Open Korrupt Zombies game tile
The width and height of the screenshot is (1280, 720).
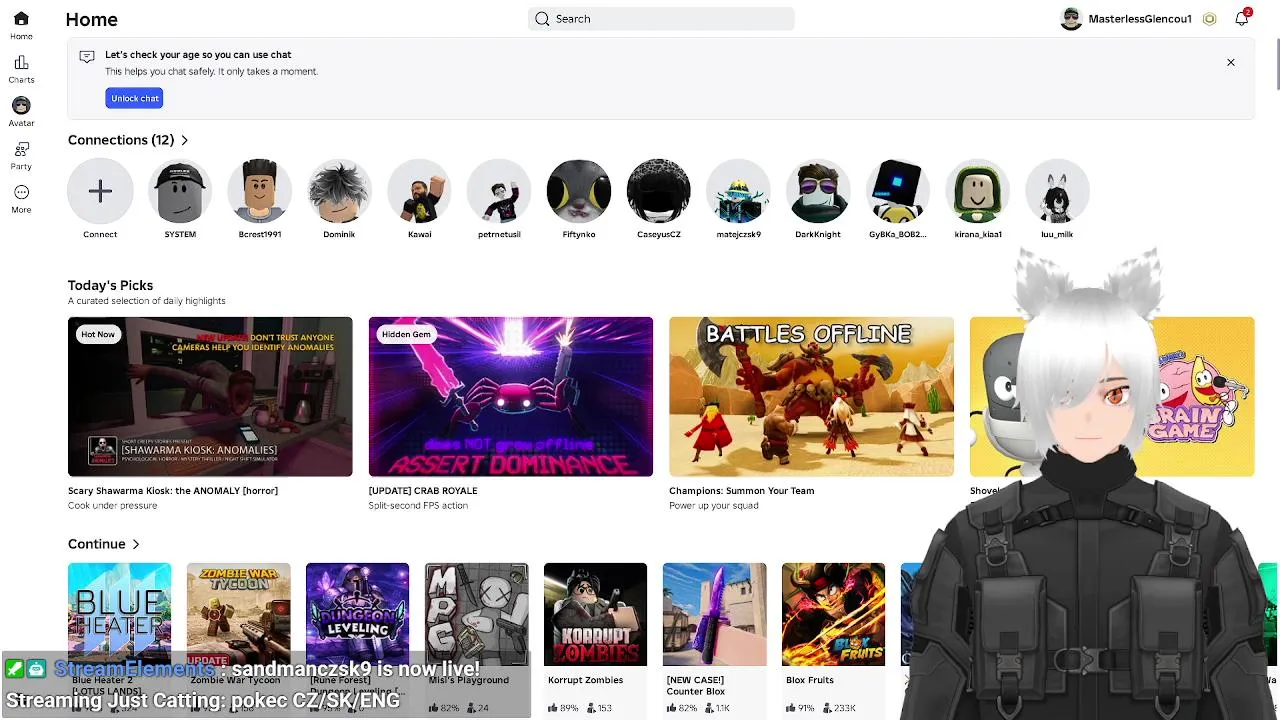596,614
